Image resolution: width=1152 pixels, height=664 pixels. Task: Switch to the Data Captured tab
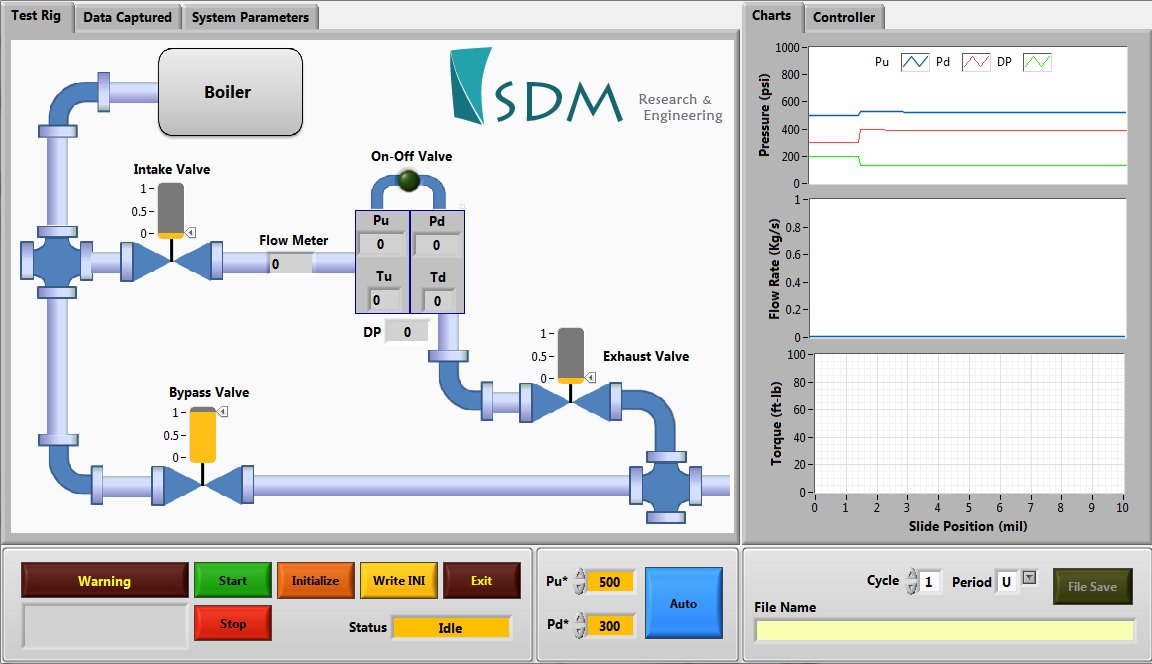click(x=127, y=17)
